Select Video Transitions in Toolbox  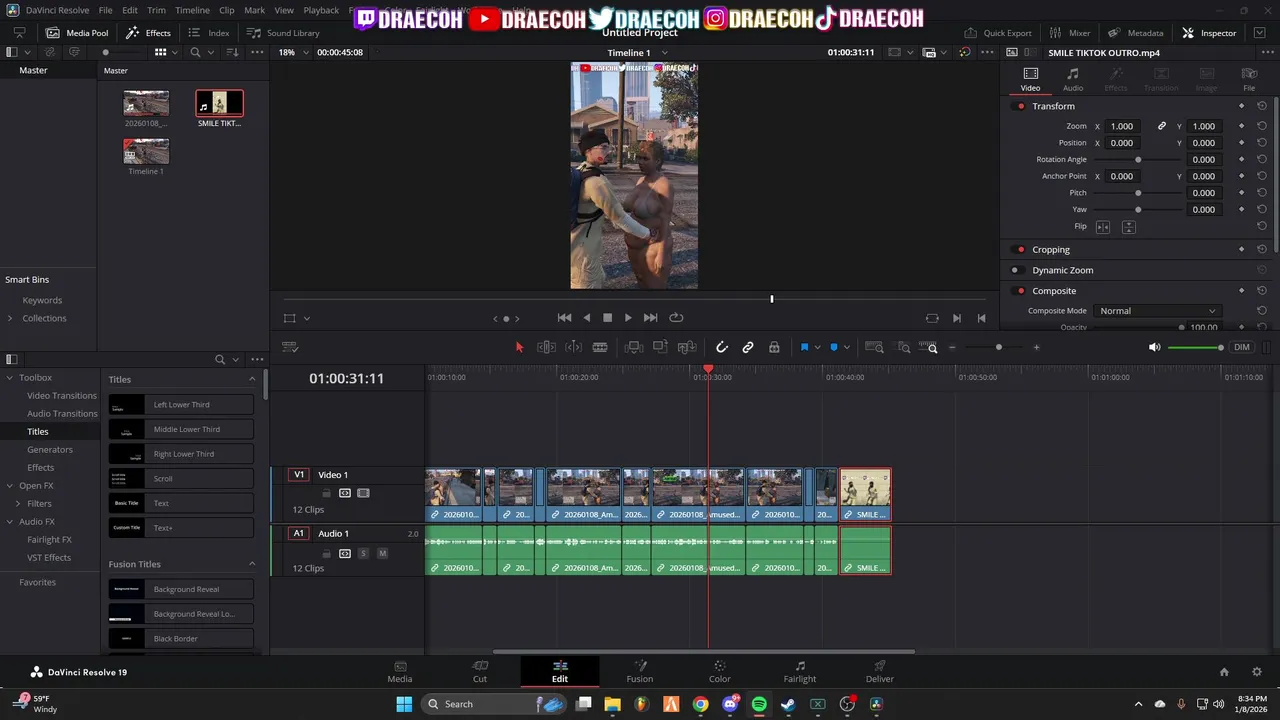(x=62, y=395)
